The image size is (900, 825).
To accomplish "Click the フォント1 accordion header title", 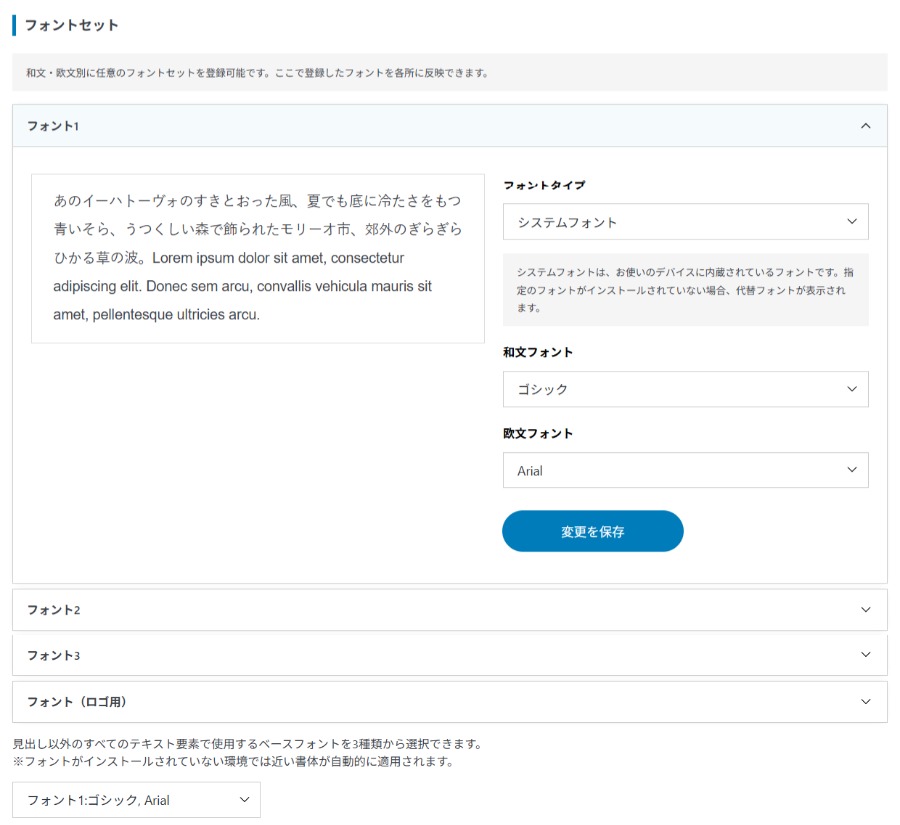I will (x=53, y=126).
